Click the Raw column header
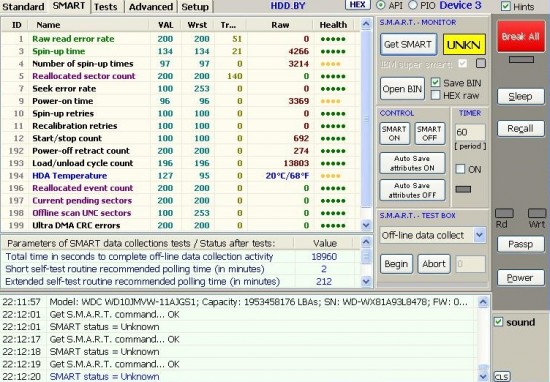 tap(280, 25)
